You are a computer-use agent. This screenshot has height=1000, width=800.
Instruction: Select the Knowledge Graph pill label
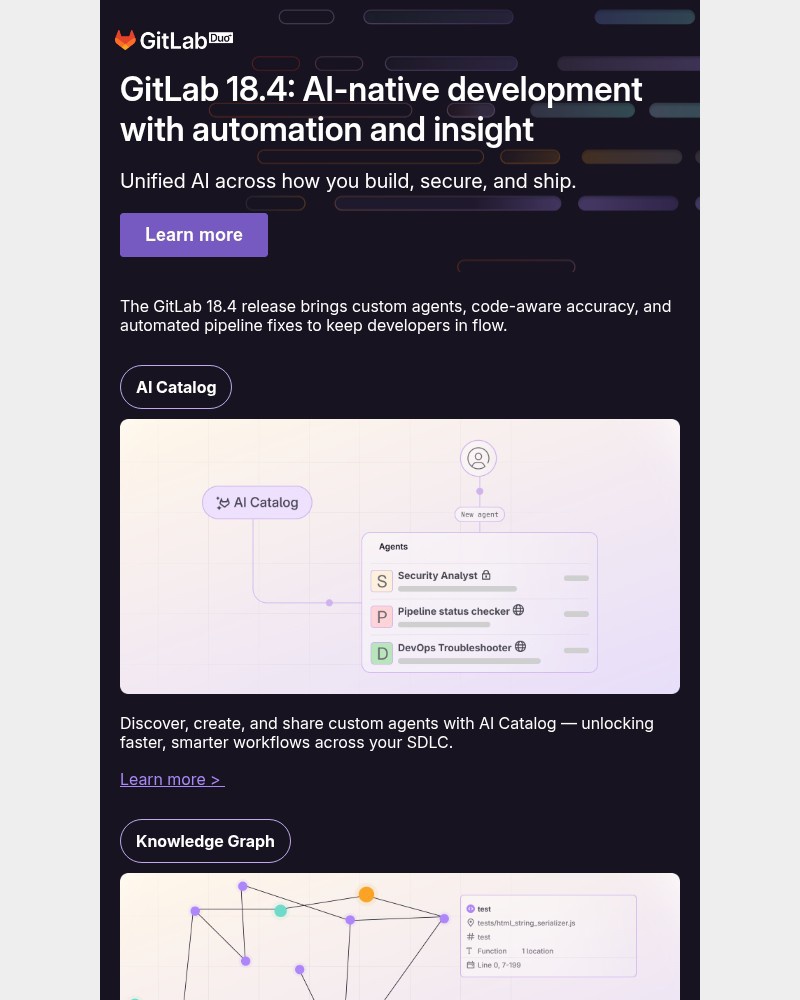coord(205,841)
